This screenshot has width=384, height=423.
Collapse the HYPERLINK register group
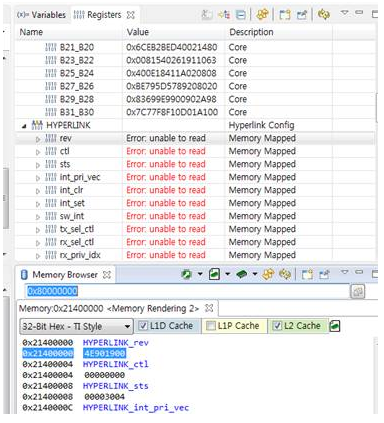24,126
